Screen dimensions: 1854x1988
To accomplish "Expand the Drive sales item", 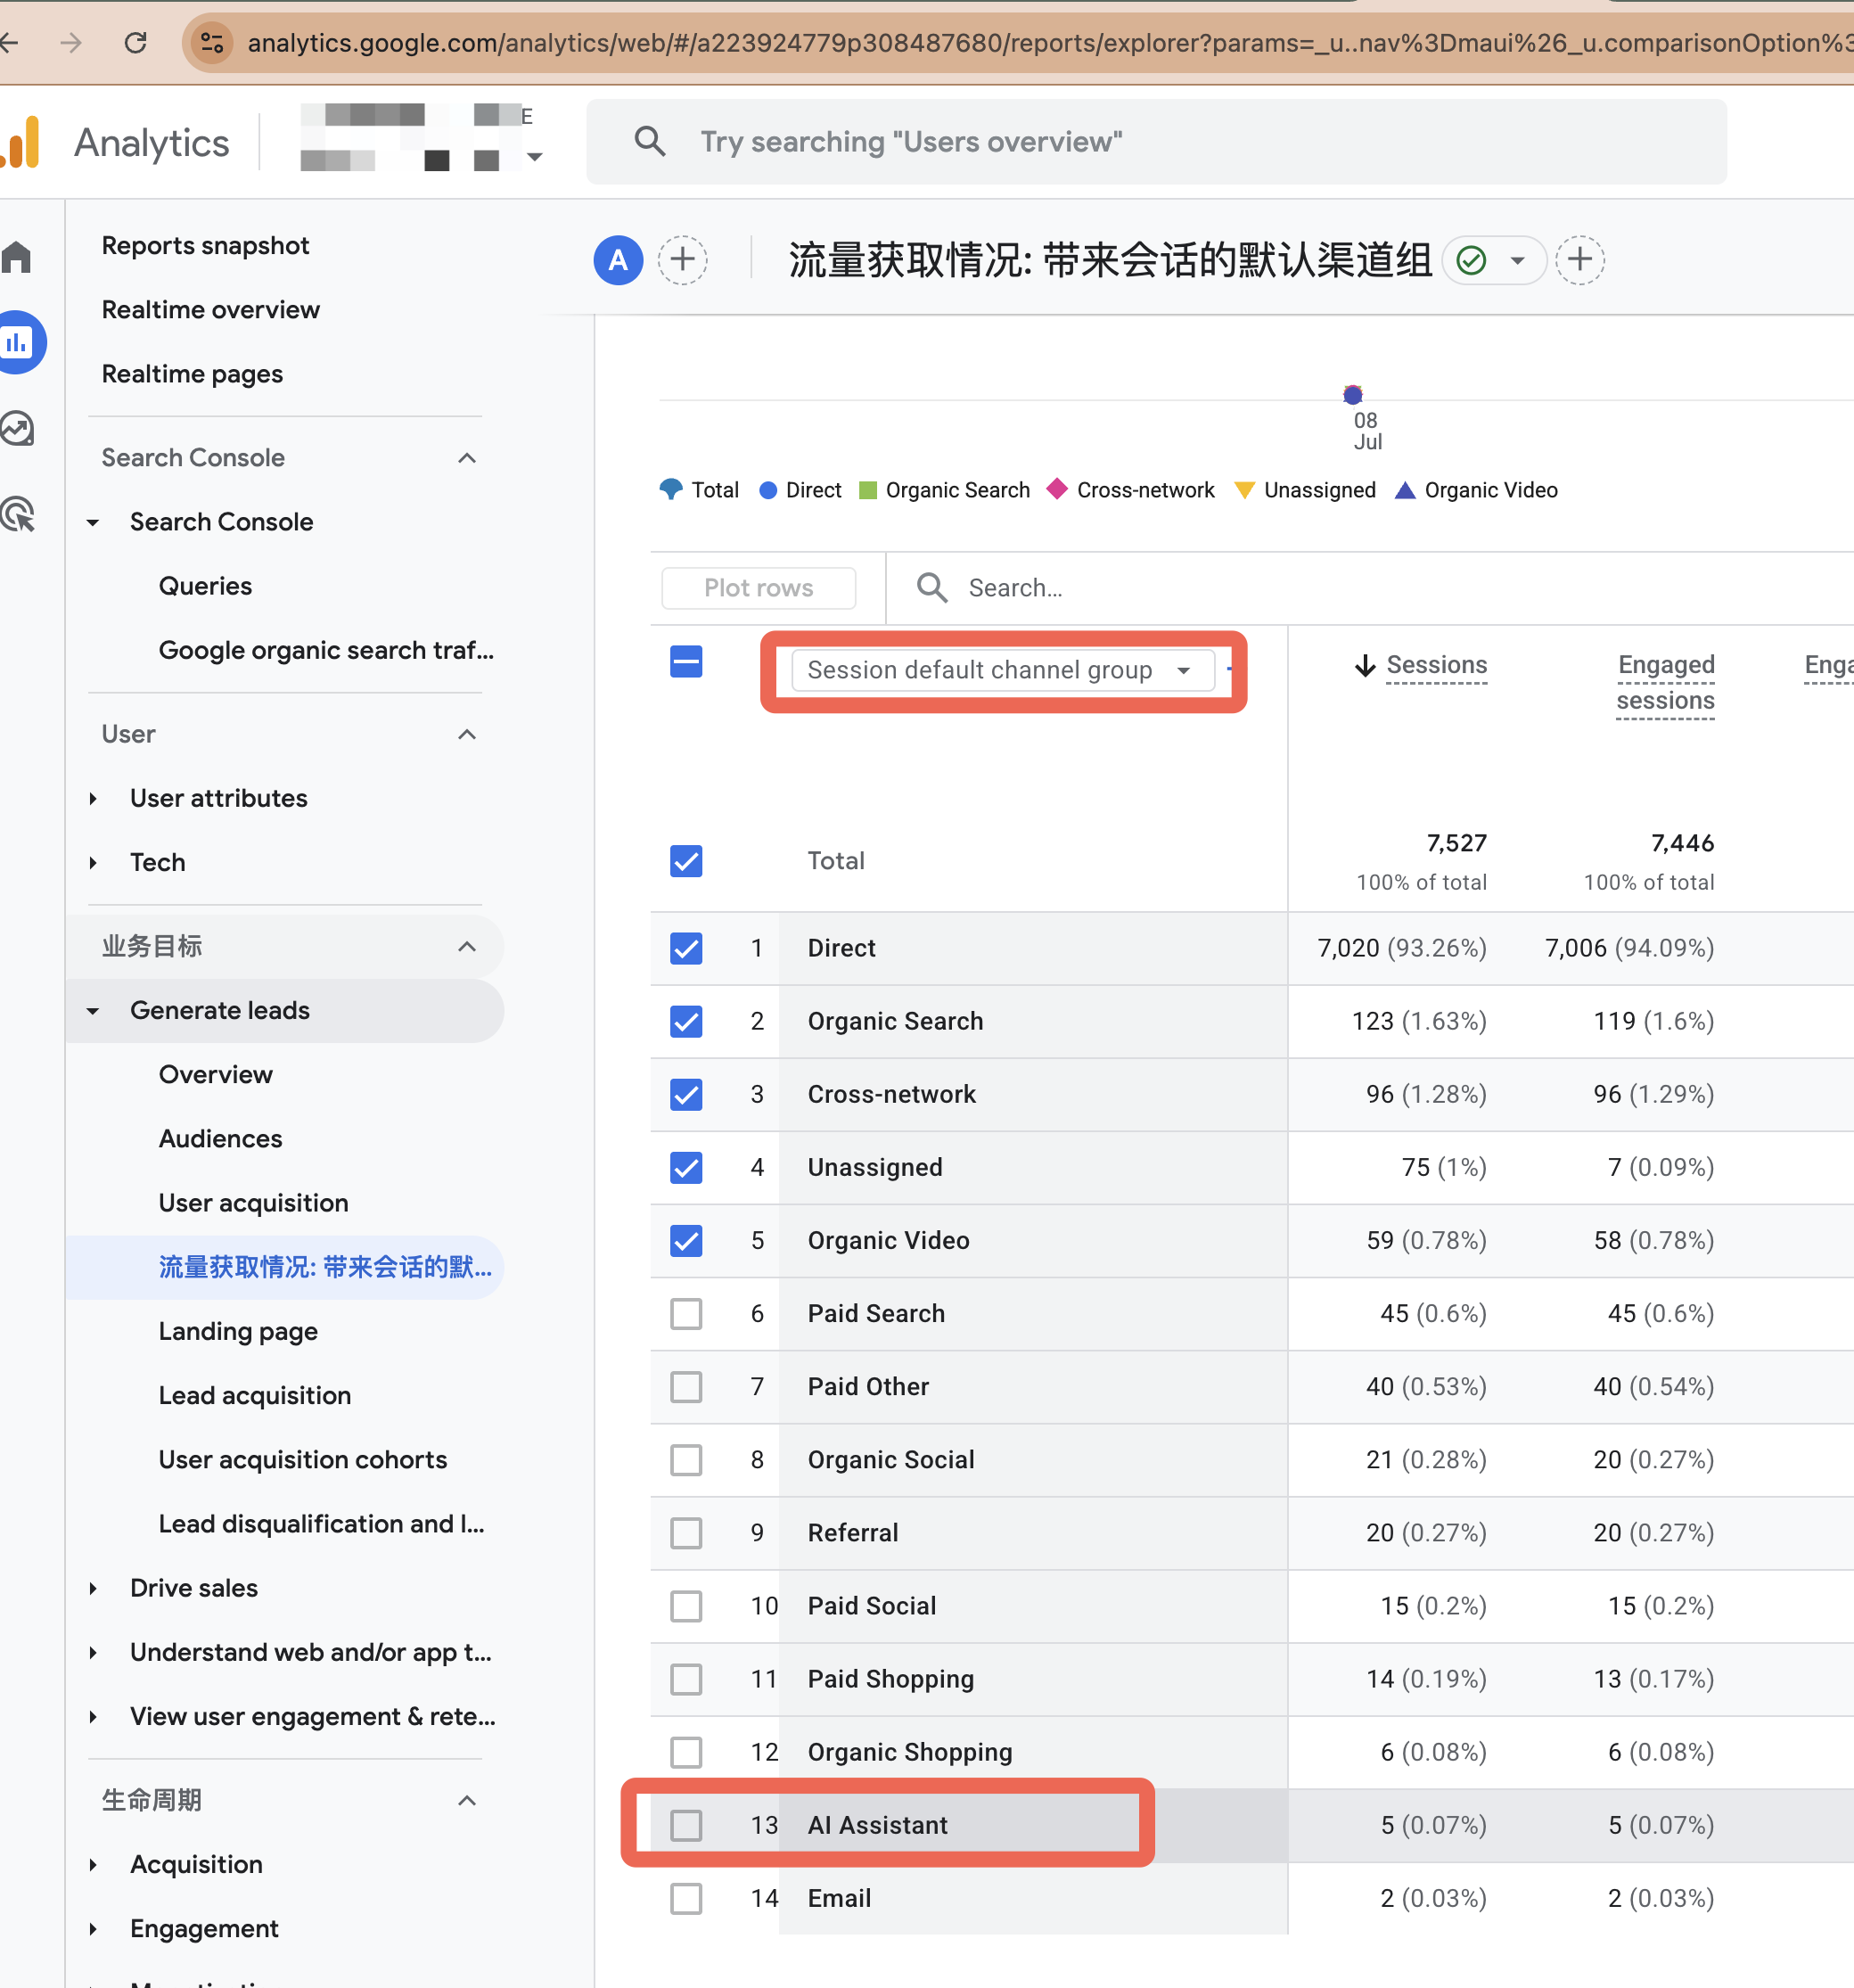I will pyautogui.click(x=93, y=1588).
